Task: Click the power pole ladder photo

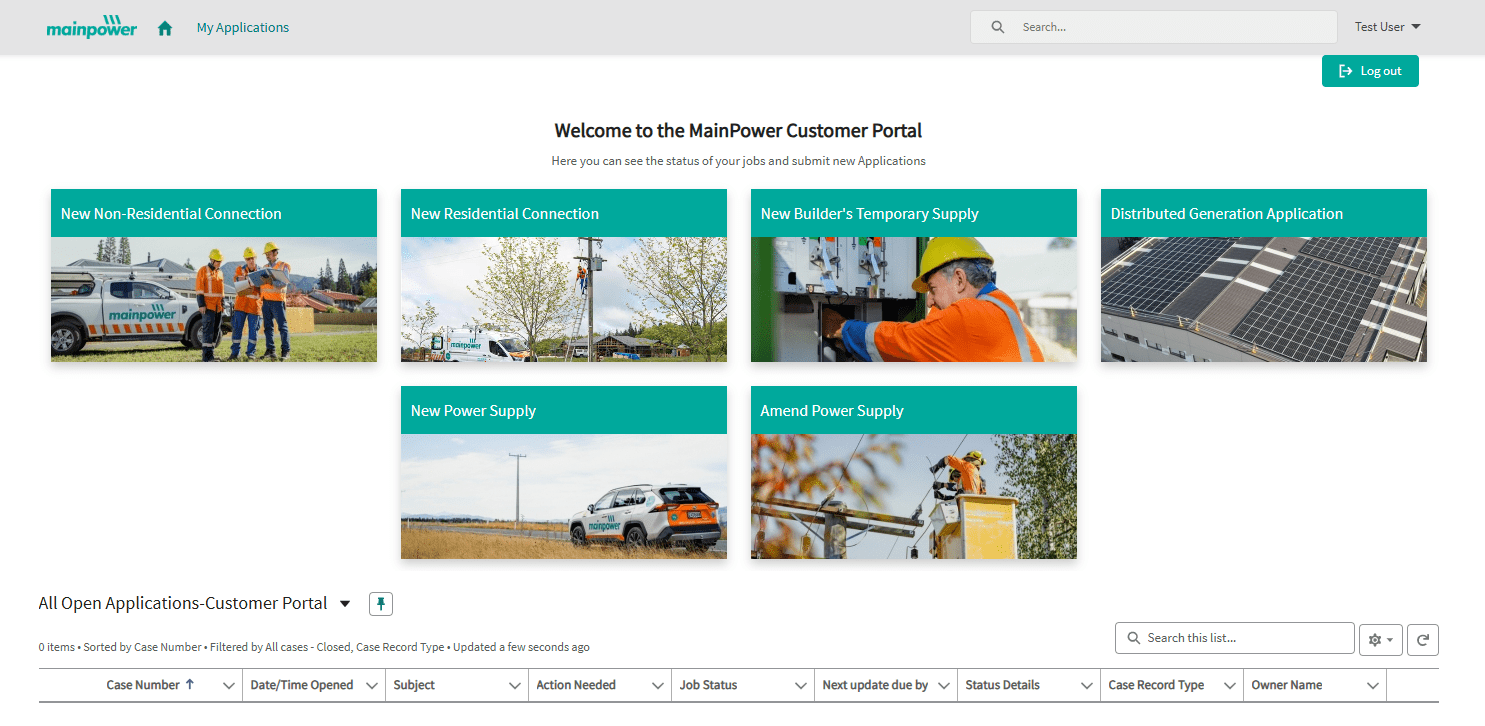Action: pyautogui.click(x=564, y=299)
